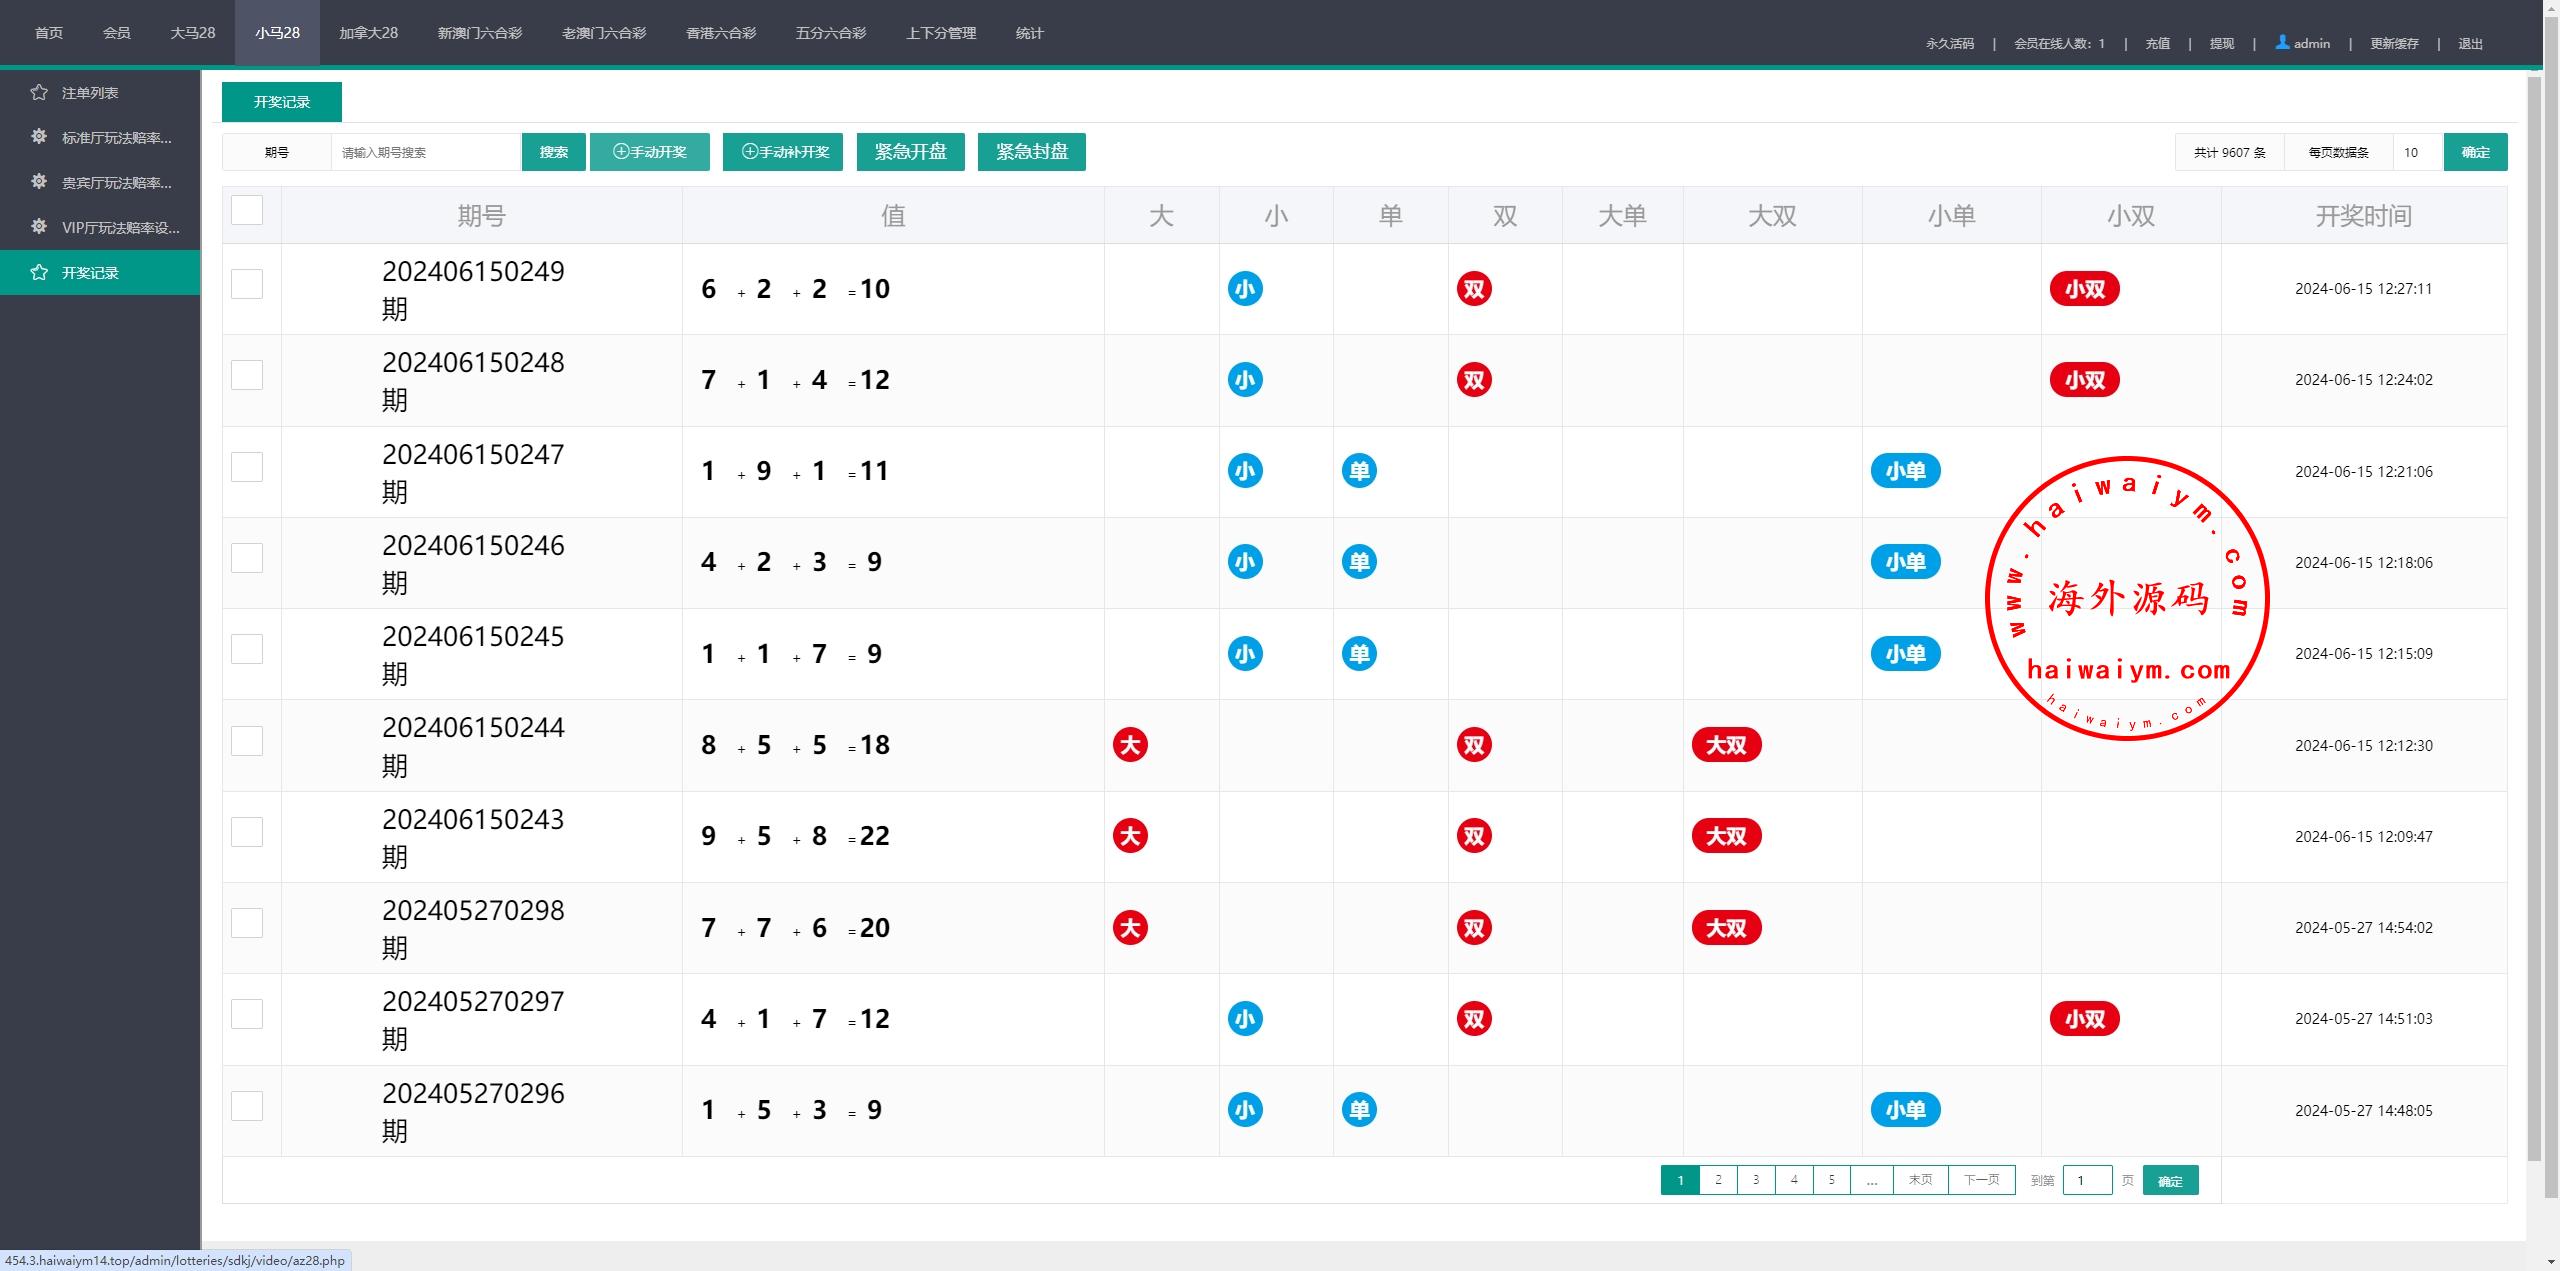2560x1271 pixels.
Task: Click the 搜索 search button
Action: click(x=553, y=152)
